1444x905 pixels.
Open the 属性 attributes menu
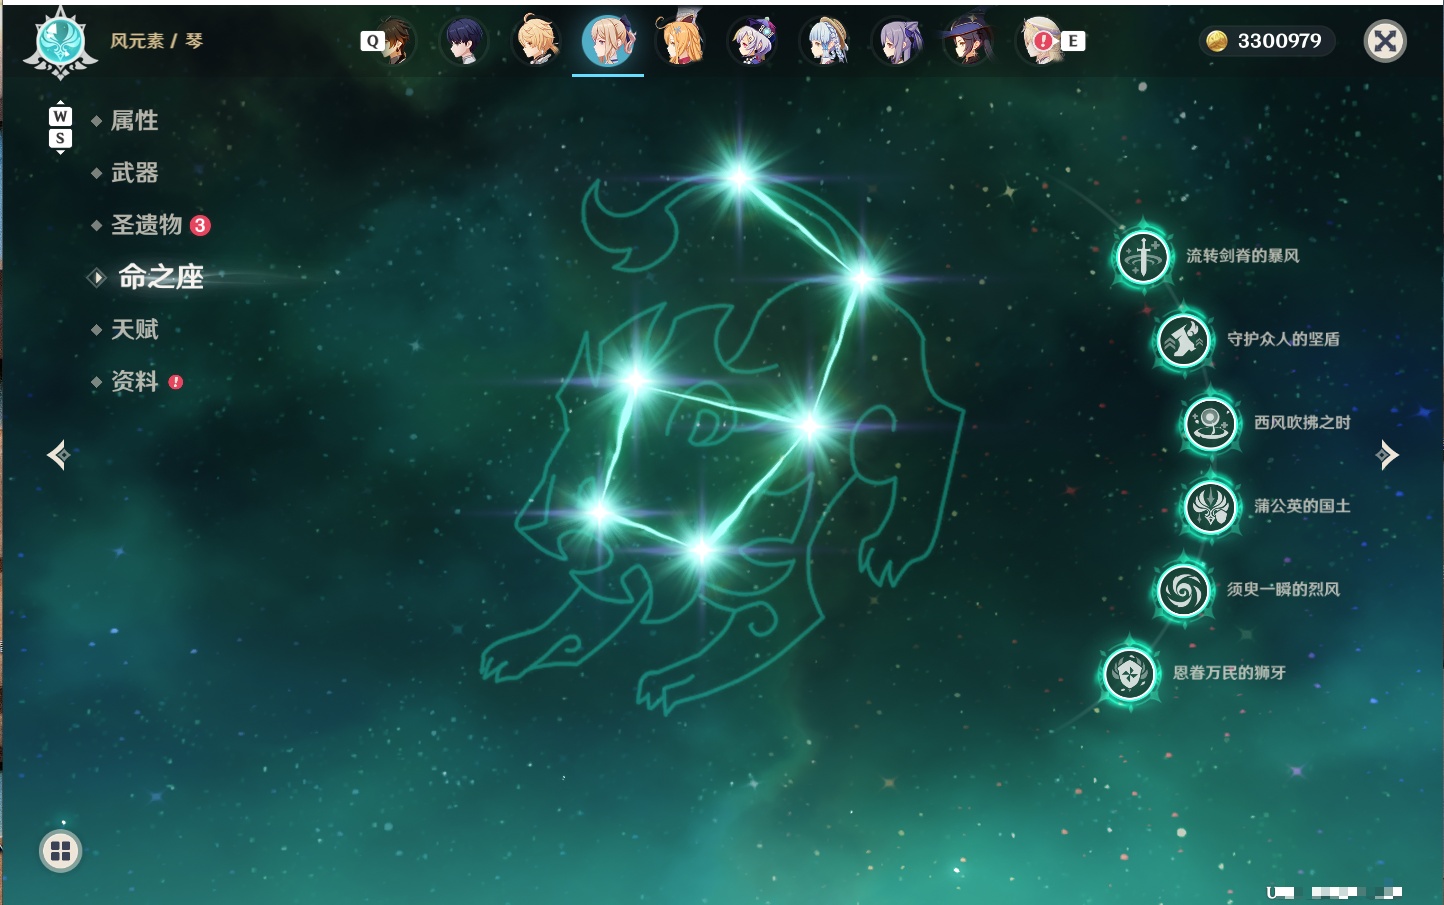pos(134,121)
